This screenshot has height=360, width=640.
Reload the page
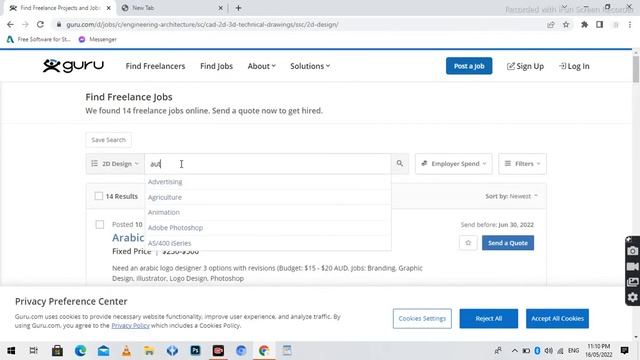tap(40, 24)
